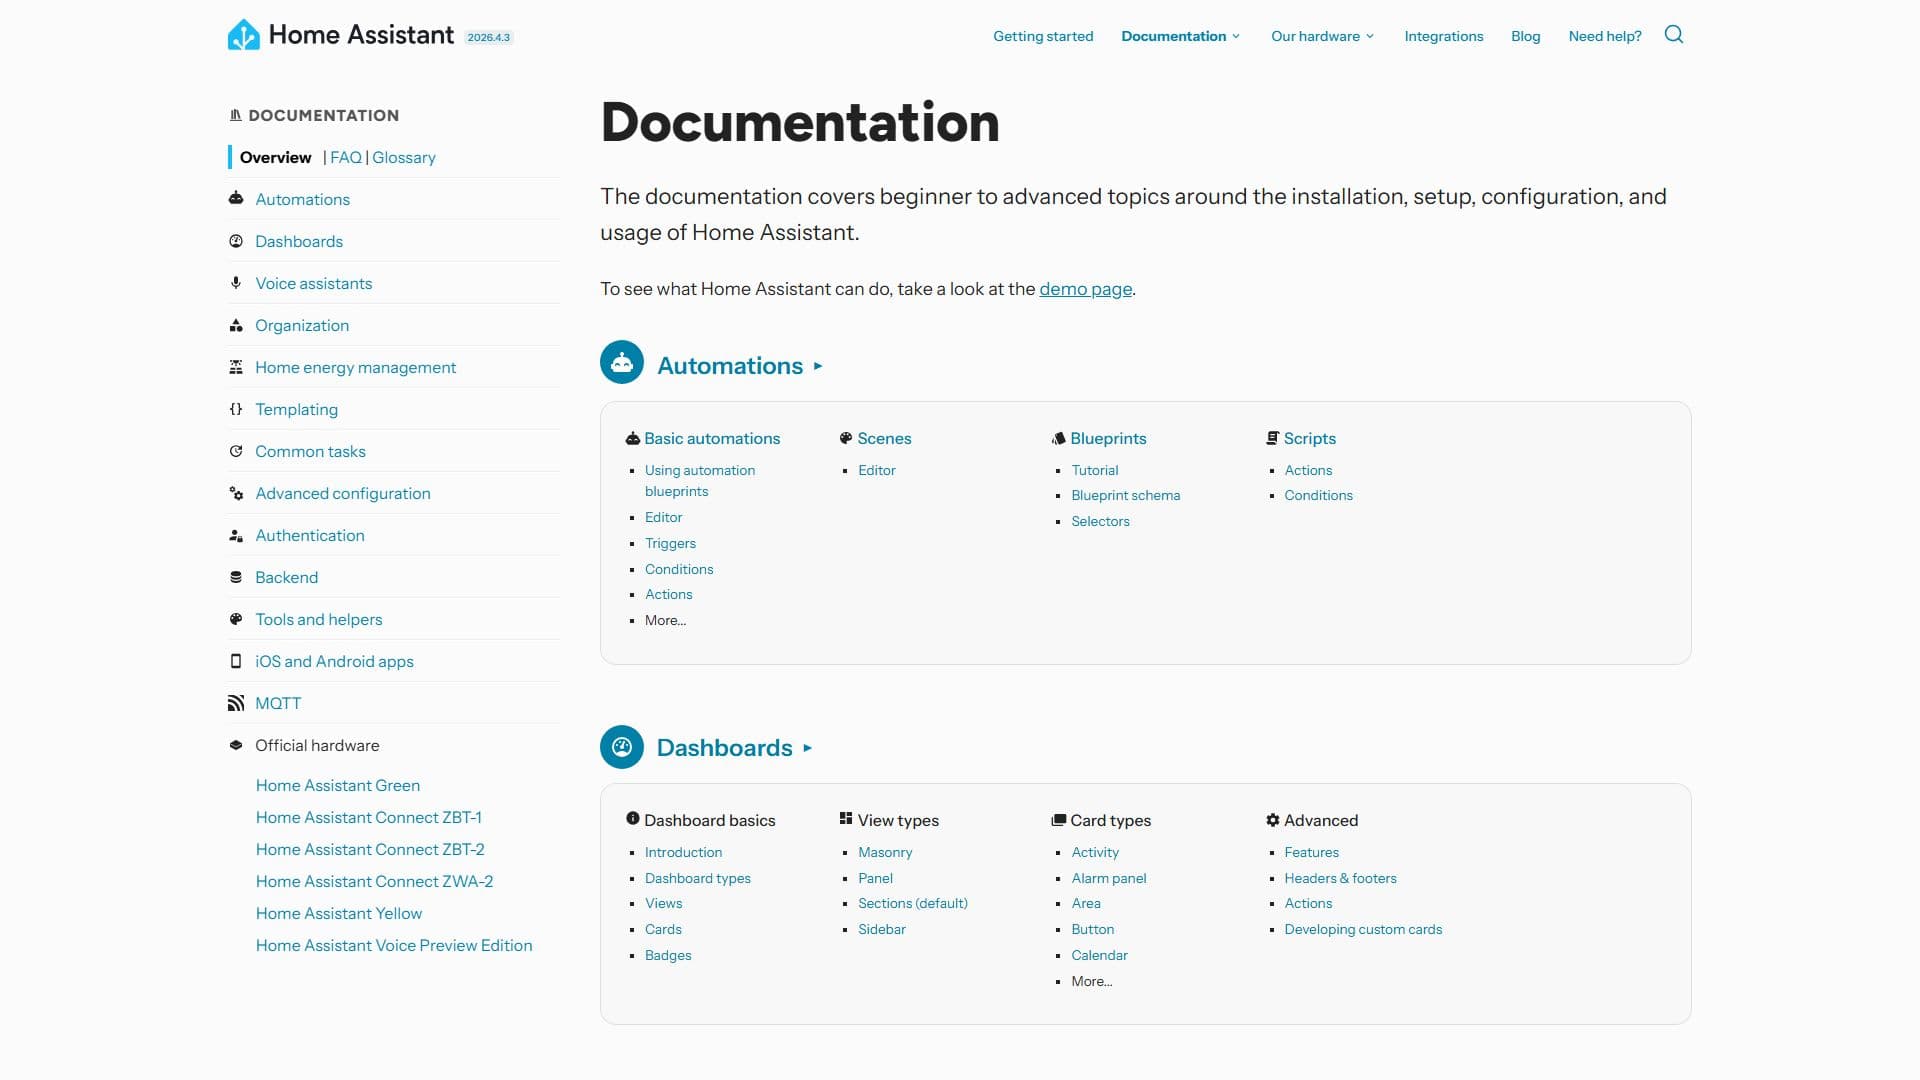
Task: Open Dashboard types link
Action: (x=698, y=878)
